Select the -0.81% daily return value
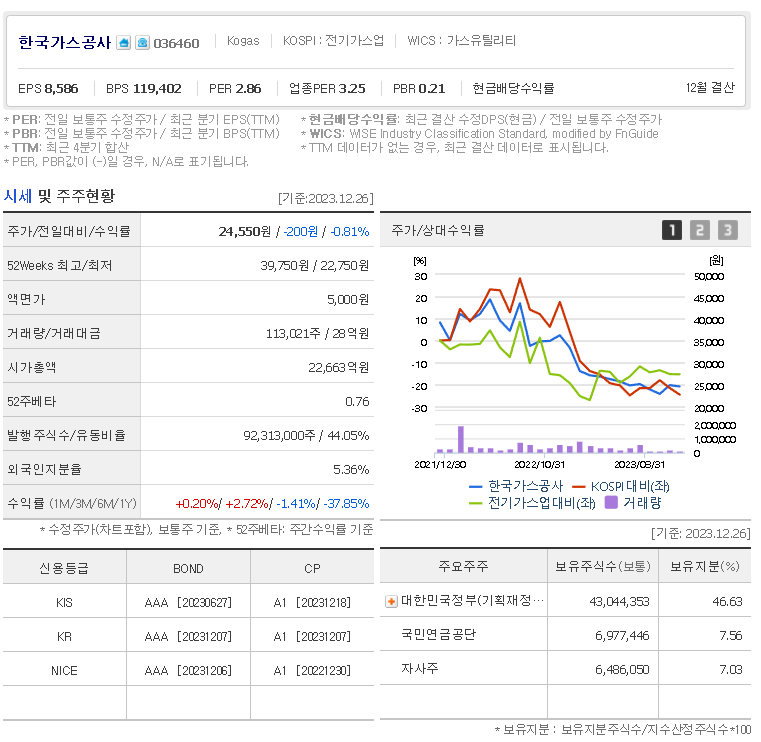Viewport: 761px width, 742px height. [350, 231]
